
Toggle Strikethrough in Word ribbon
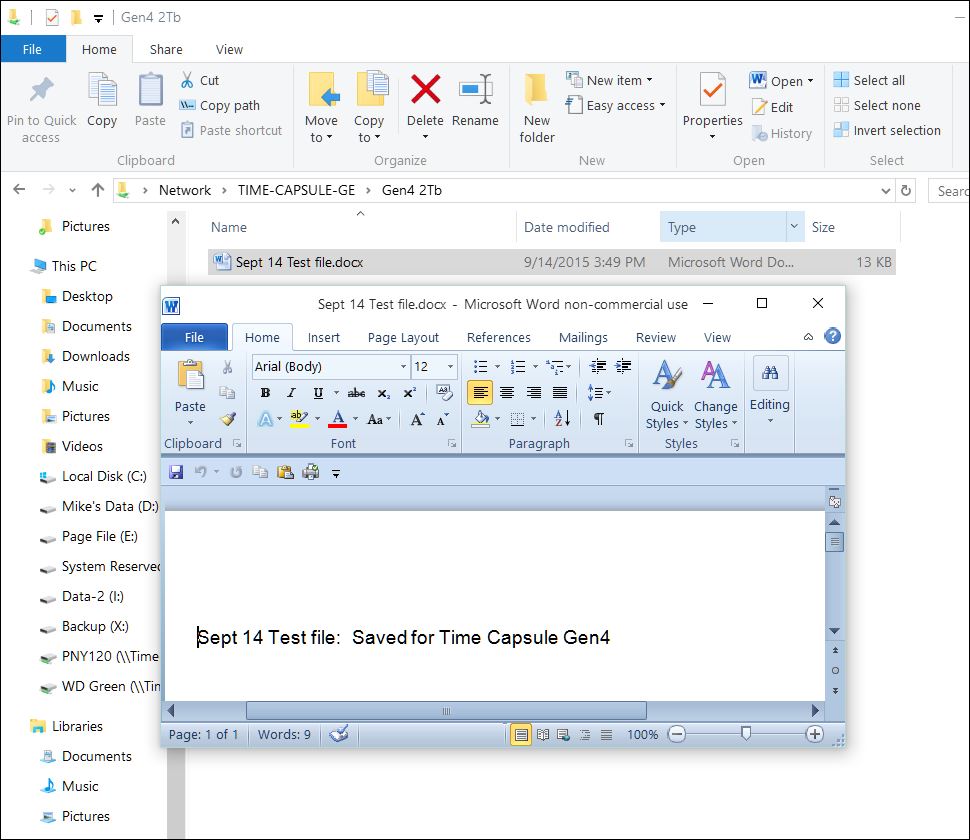pyautogui.click(x=356, y=393)
